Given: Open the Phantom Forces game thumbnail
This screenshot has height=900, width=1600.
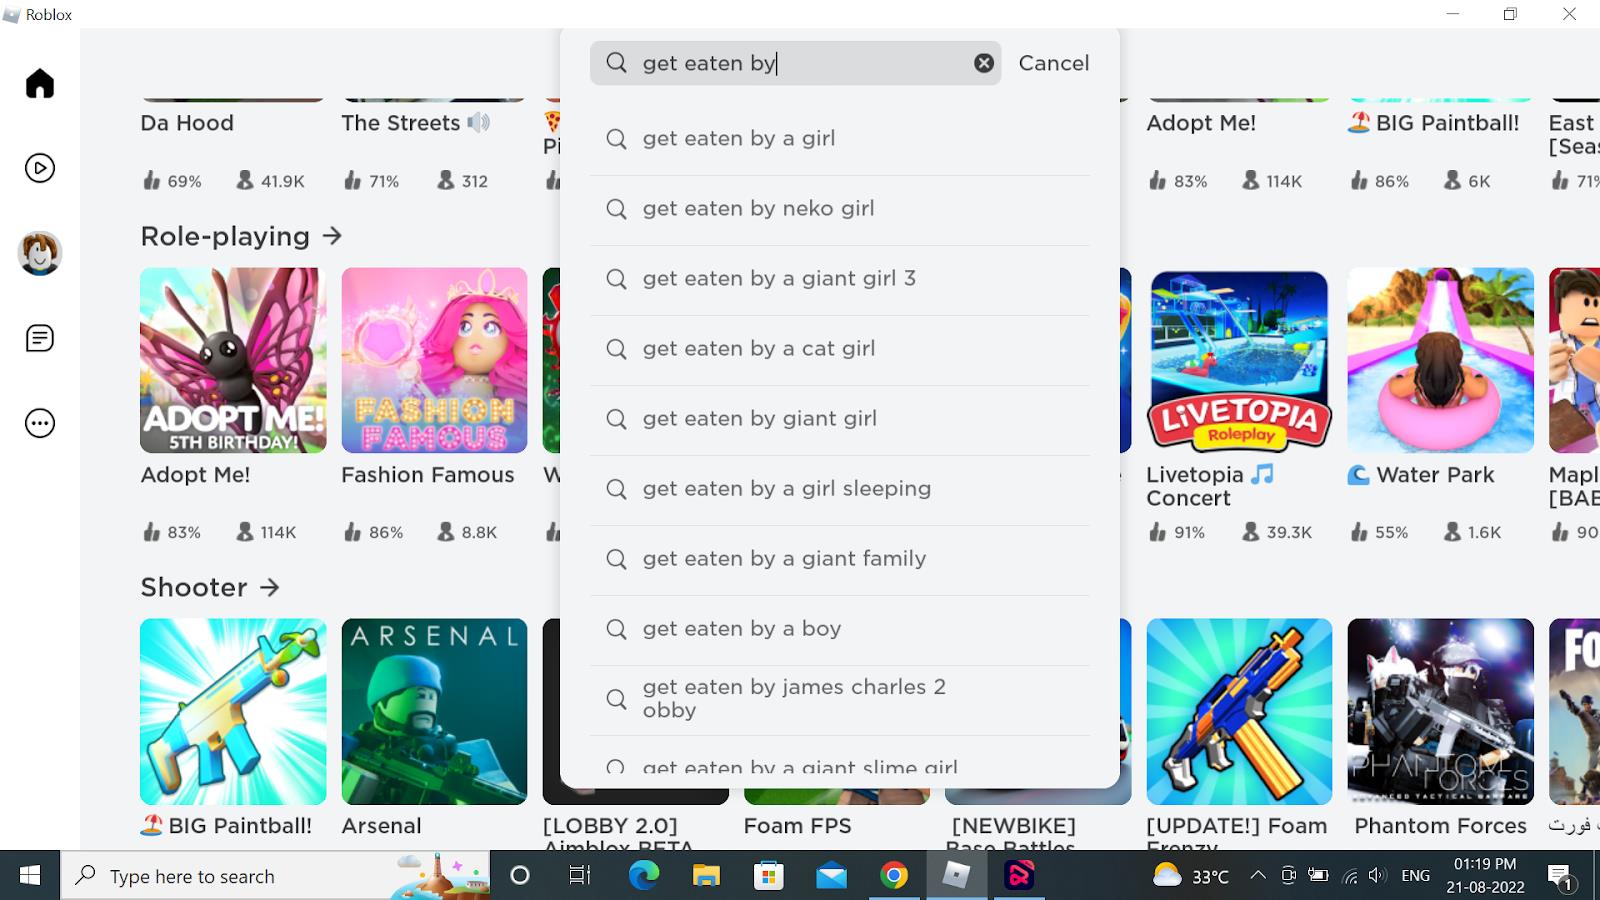Looking at the screenshot, I should point(1440,711).
